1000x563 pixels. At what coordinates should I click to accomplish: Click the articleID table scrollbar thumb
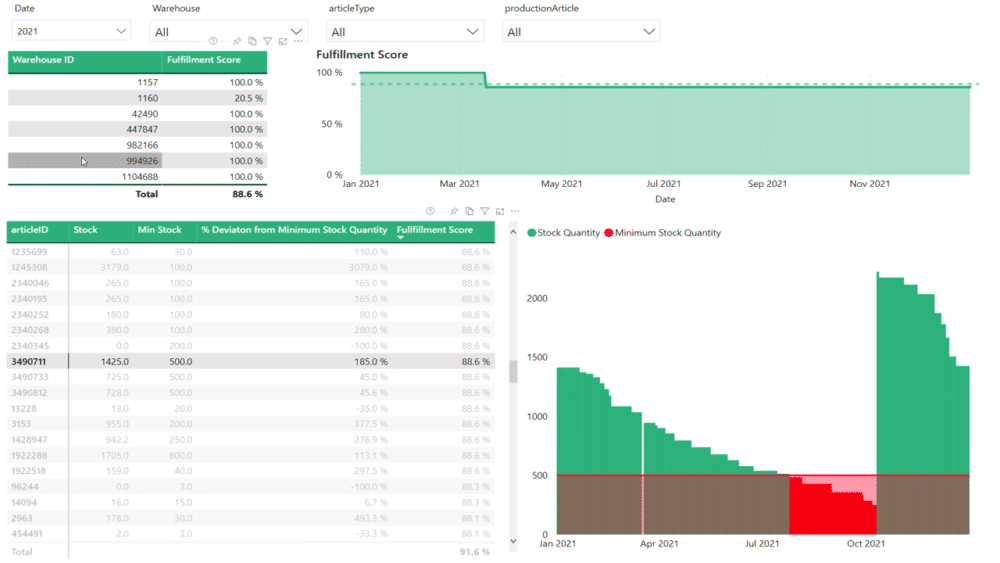coord(513,371)
